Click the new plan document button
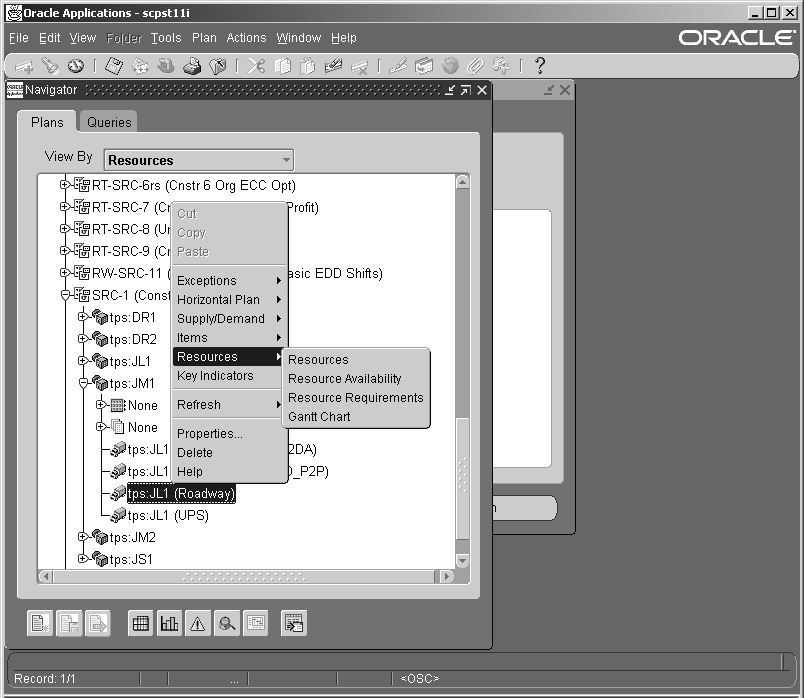Image resolution: width=804 pixels, height=698 pixels. 40,623
